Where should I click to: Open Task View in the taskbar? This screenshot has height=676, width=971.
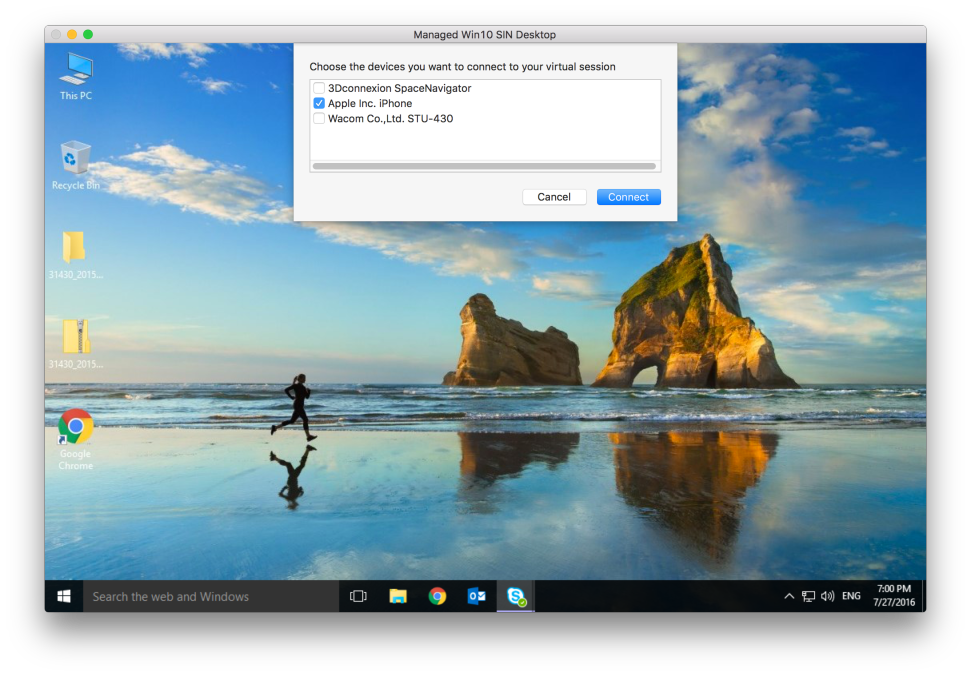(x=357, y=596)
